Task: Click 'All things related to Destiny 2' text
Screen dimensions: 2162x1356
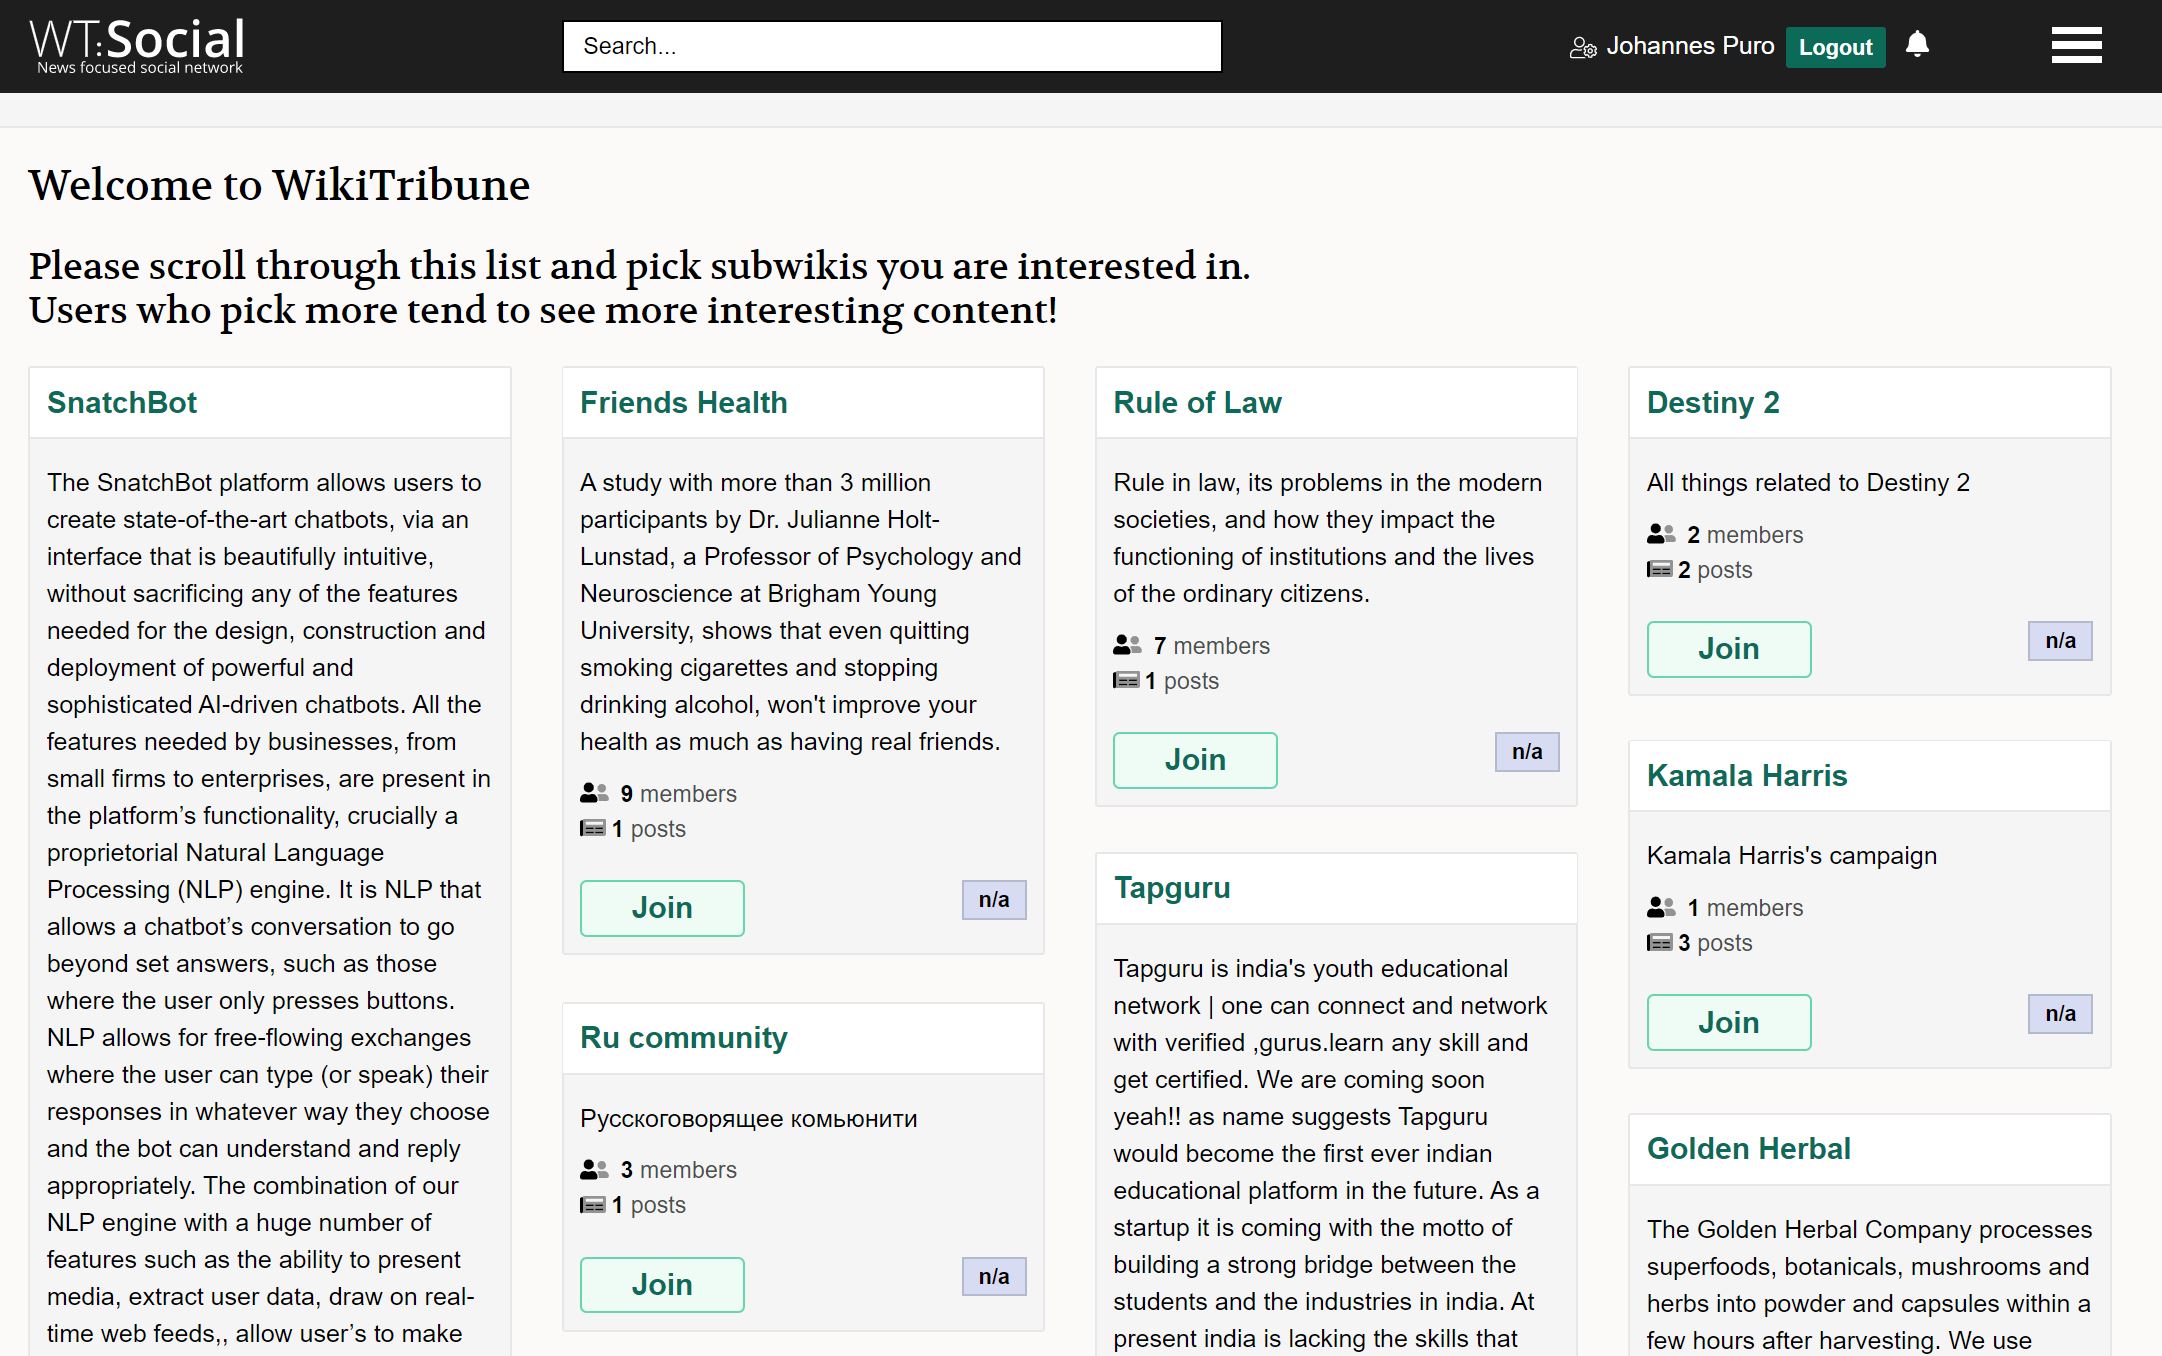Action: 1808,482
